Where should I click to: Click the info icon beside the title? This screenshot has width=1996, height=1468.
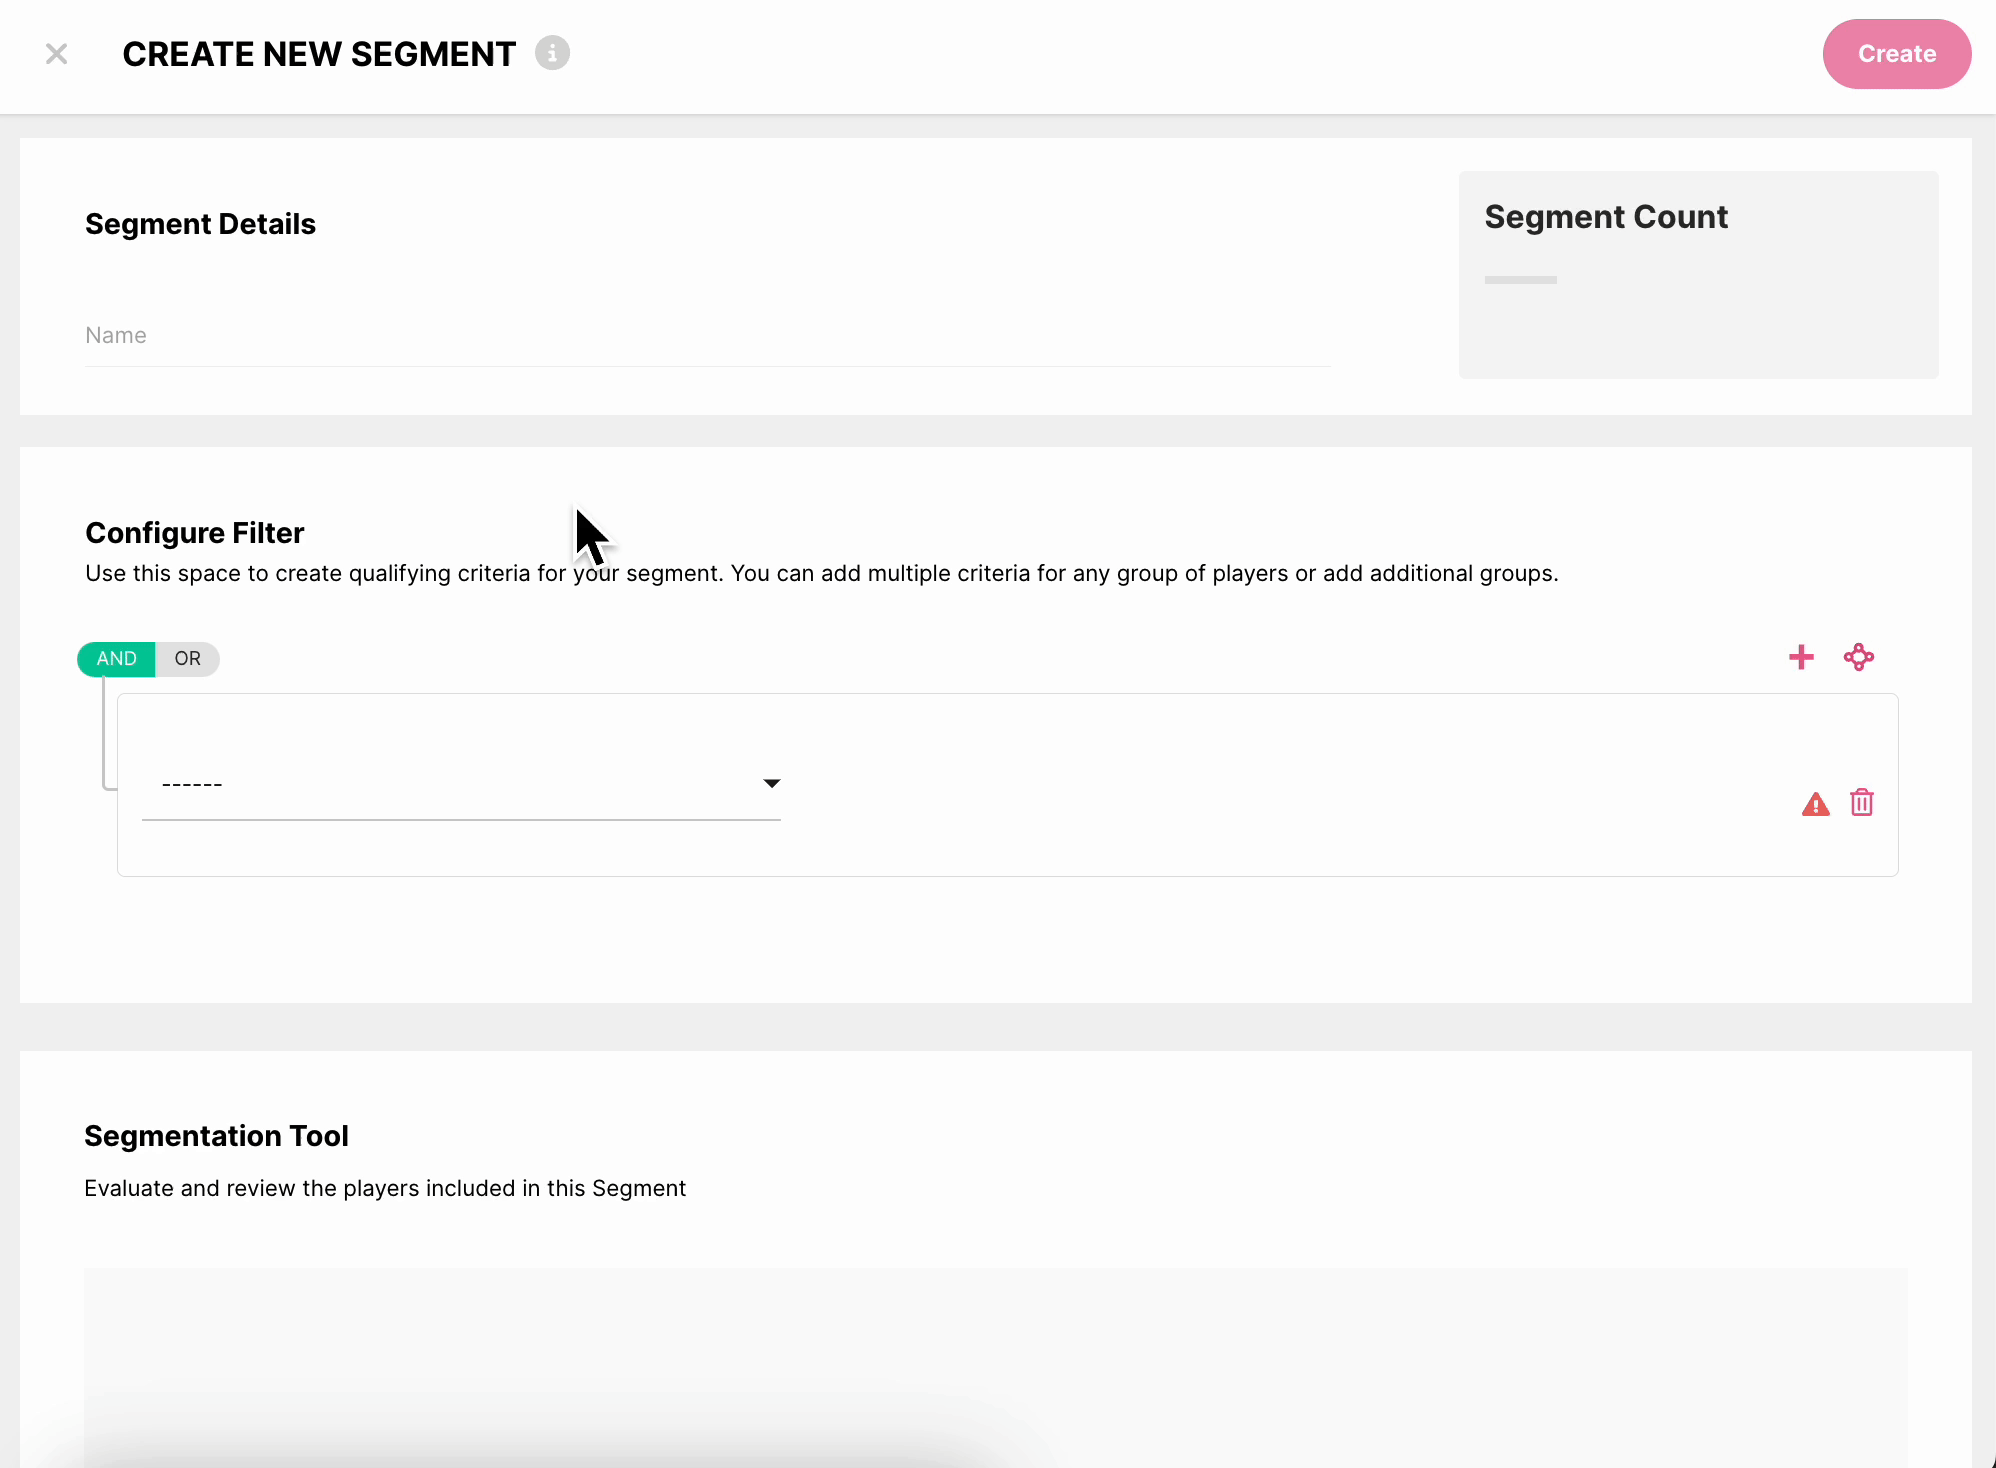552,53
